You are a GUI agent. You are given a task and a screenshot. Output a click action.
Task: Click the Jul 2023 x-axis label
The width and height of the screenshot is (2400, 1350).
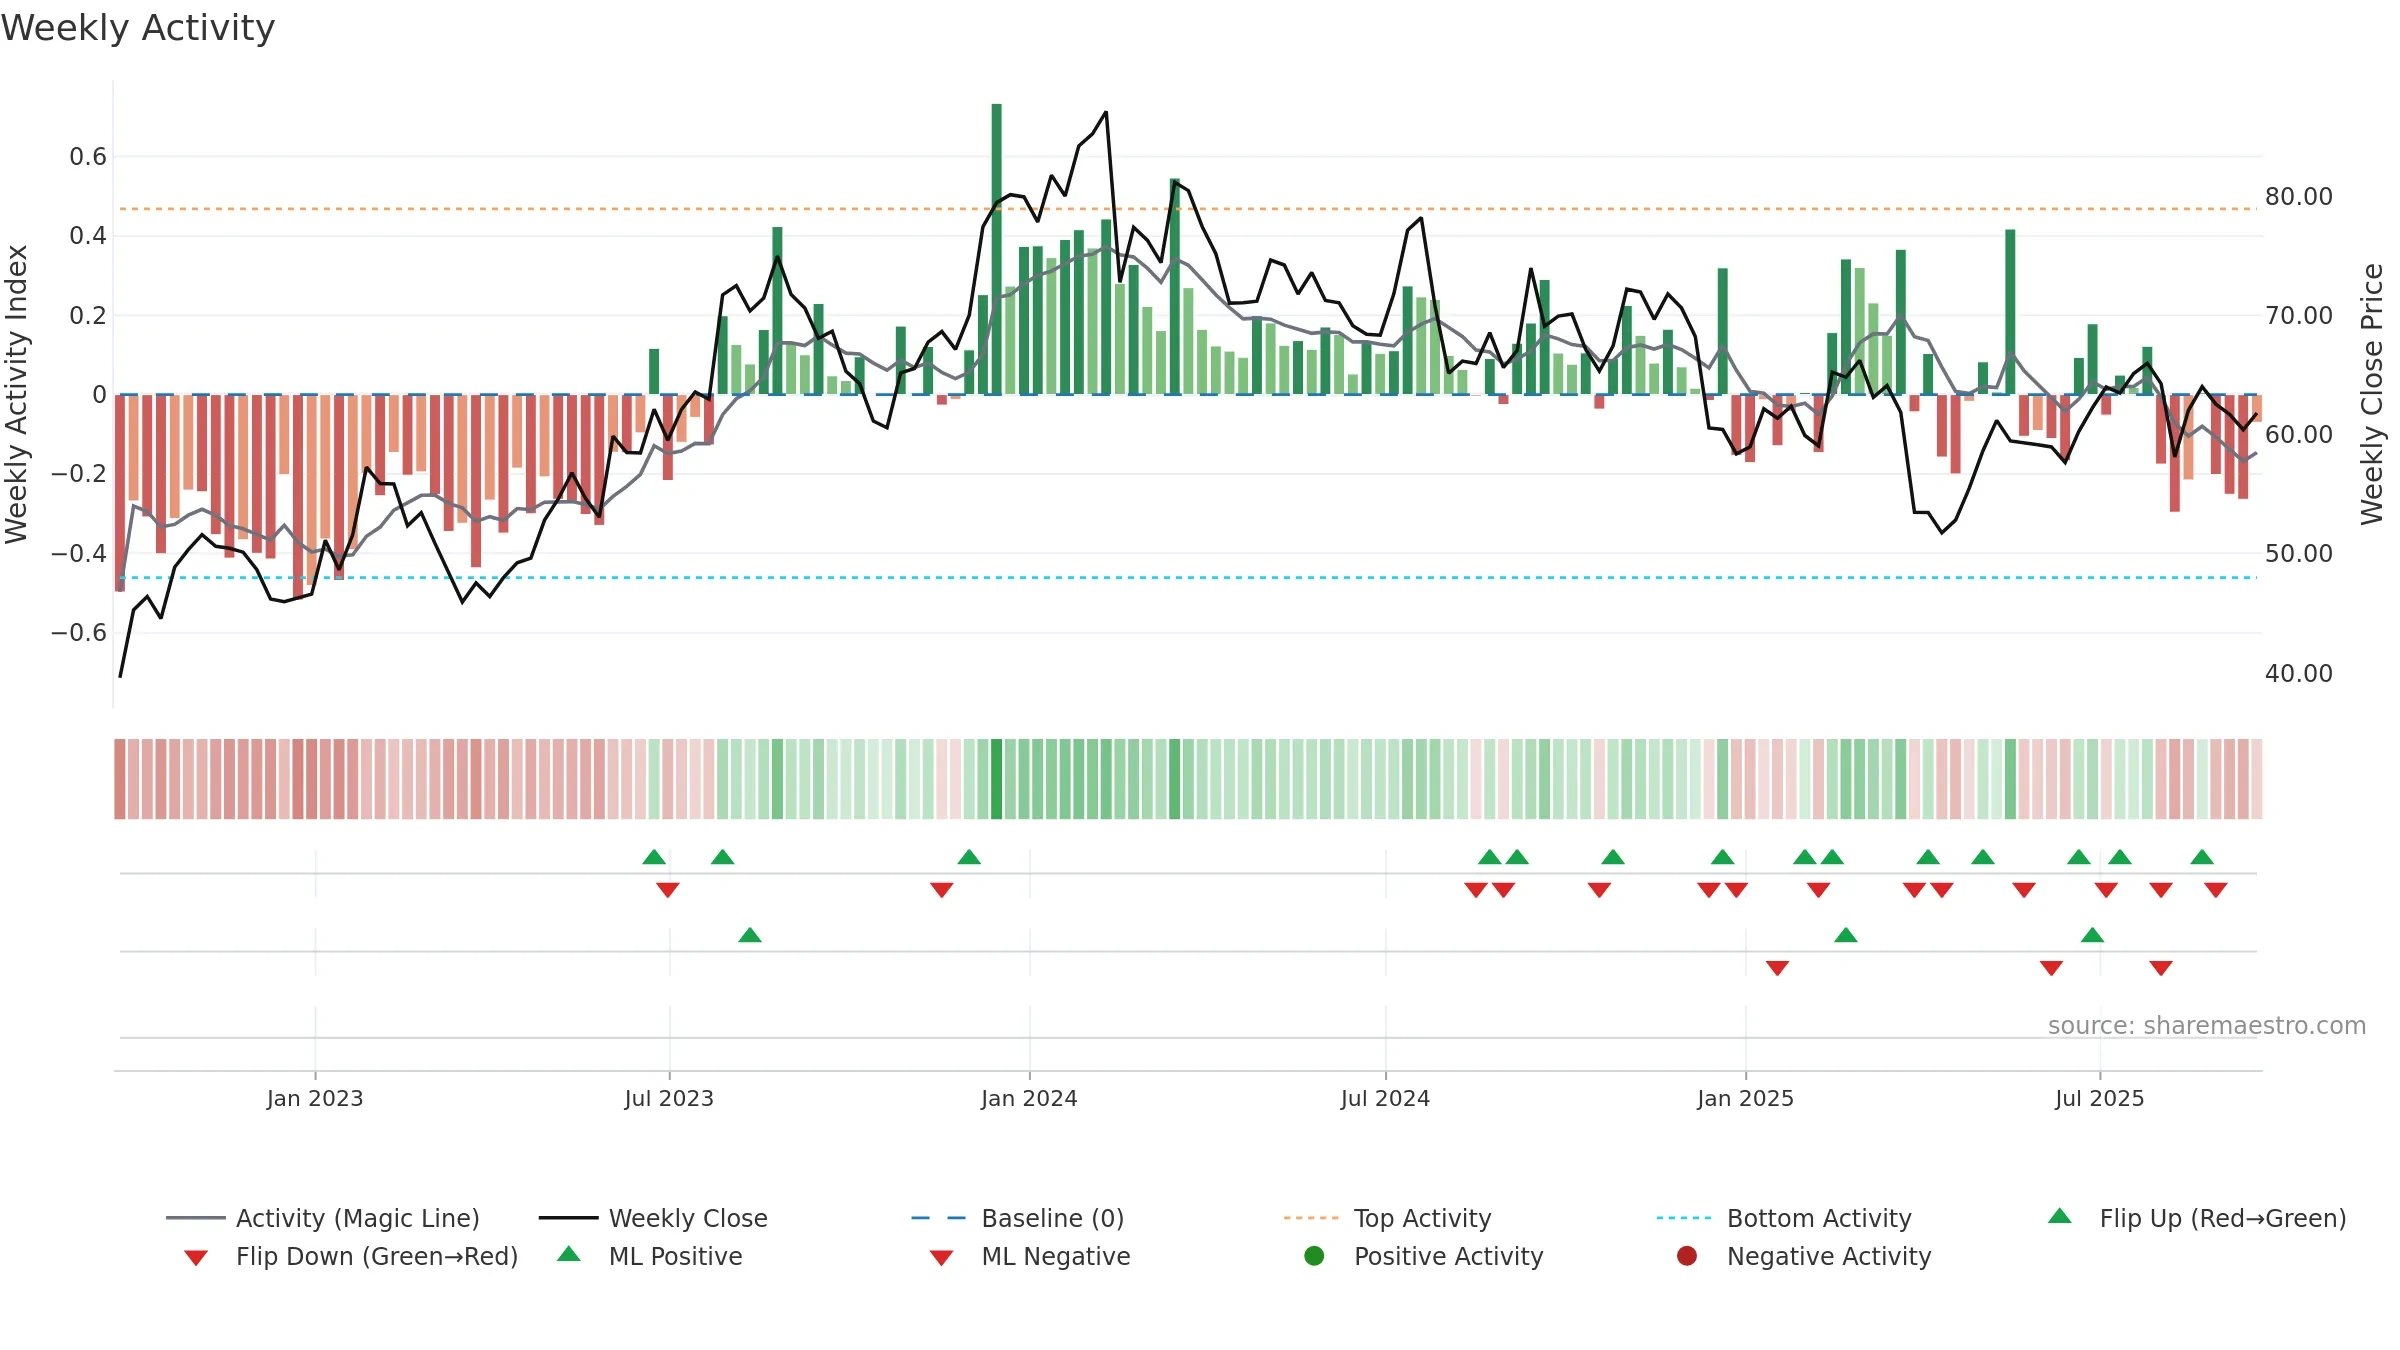point(669,1098)
